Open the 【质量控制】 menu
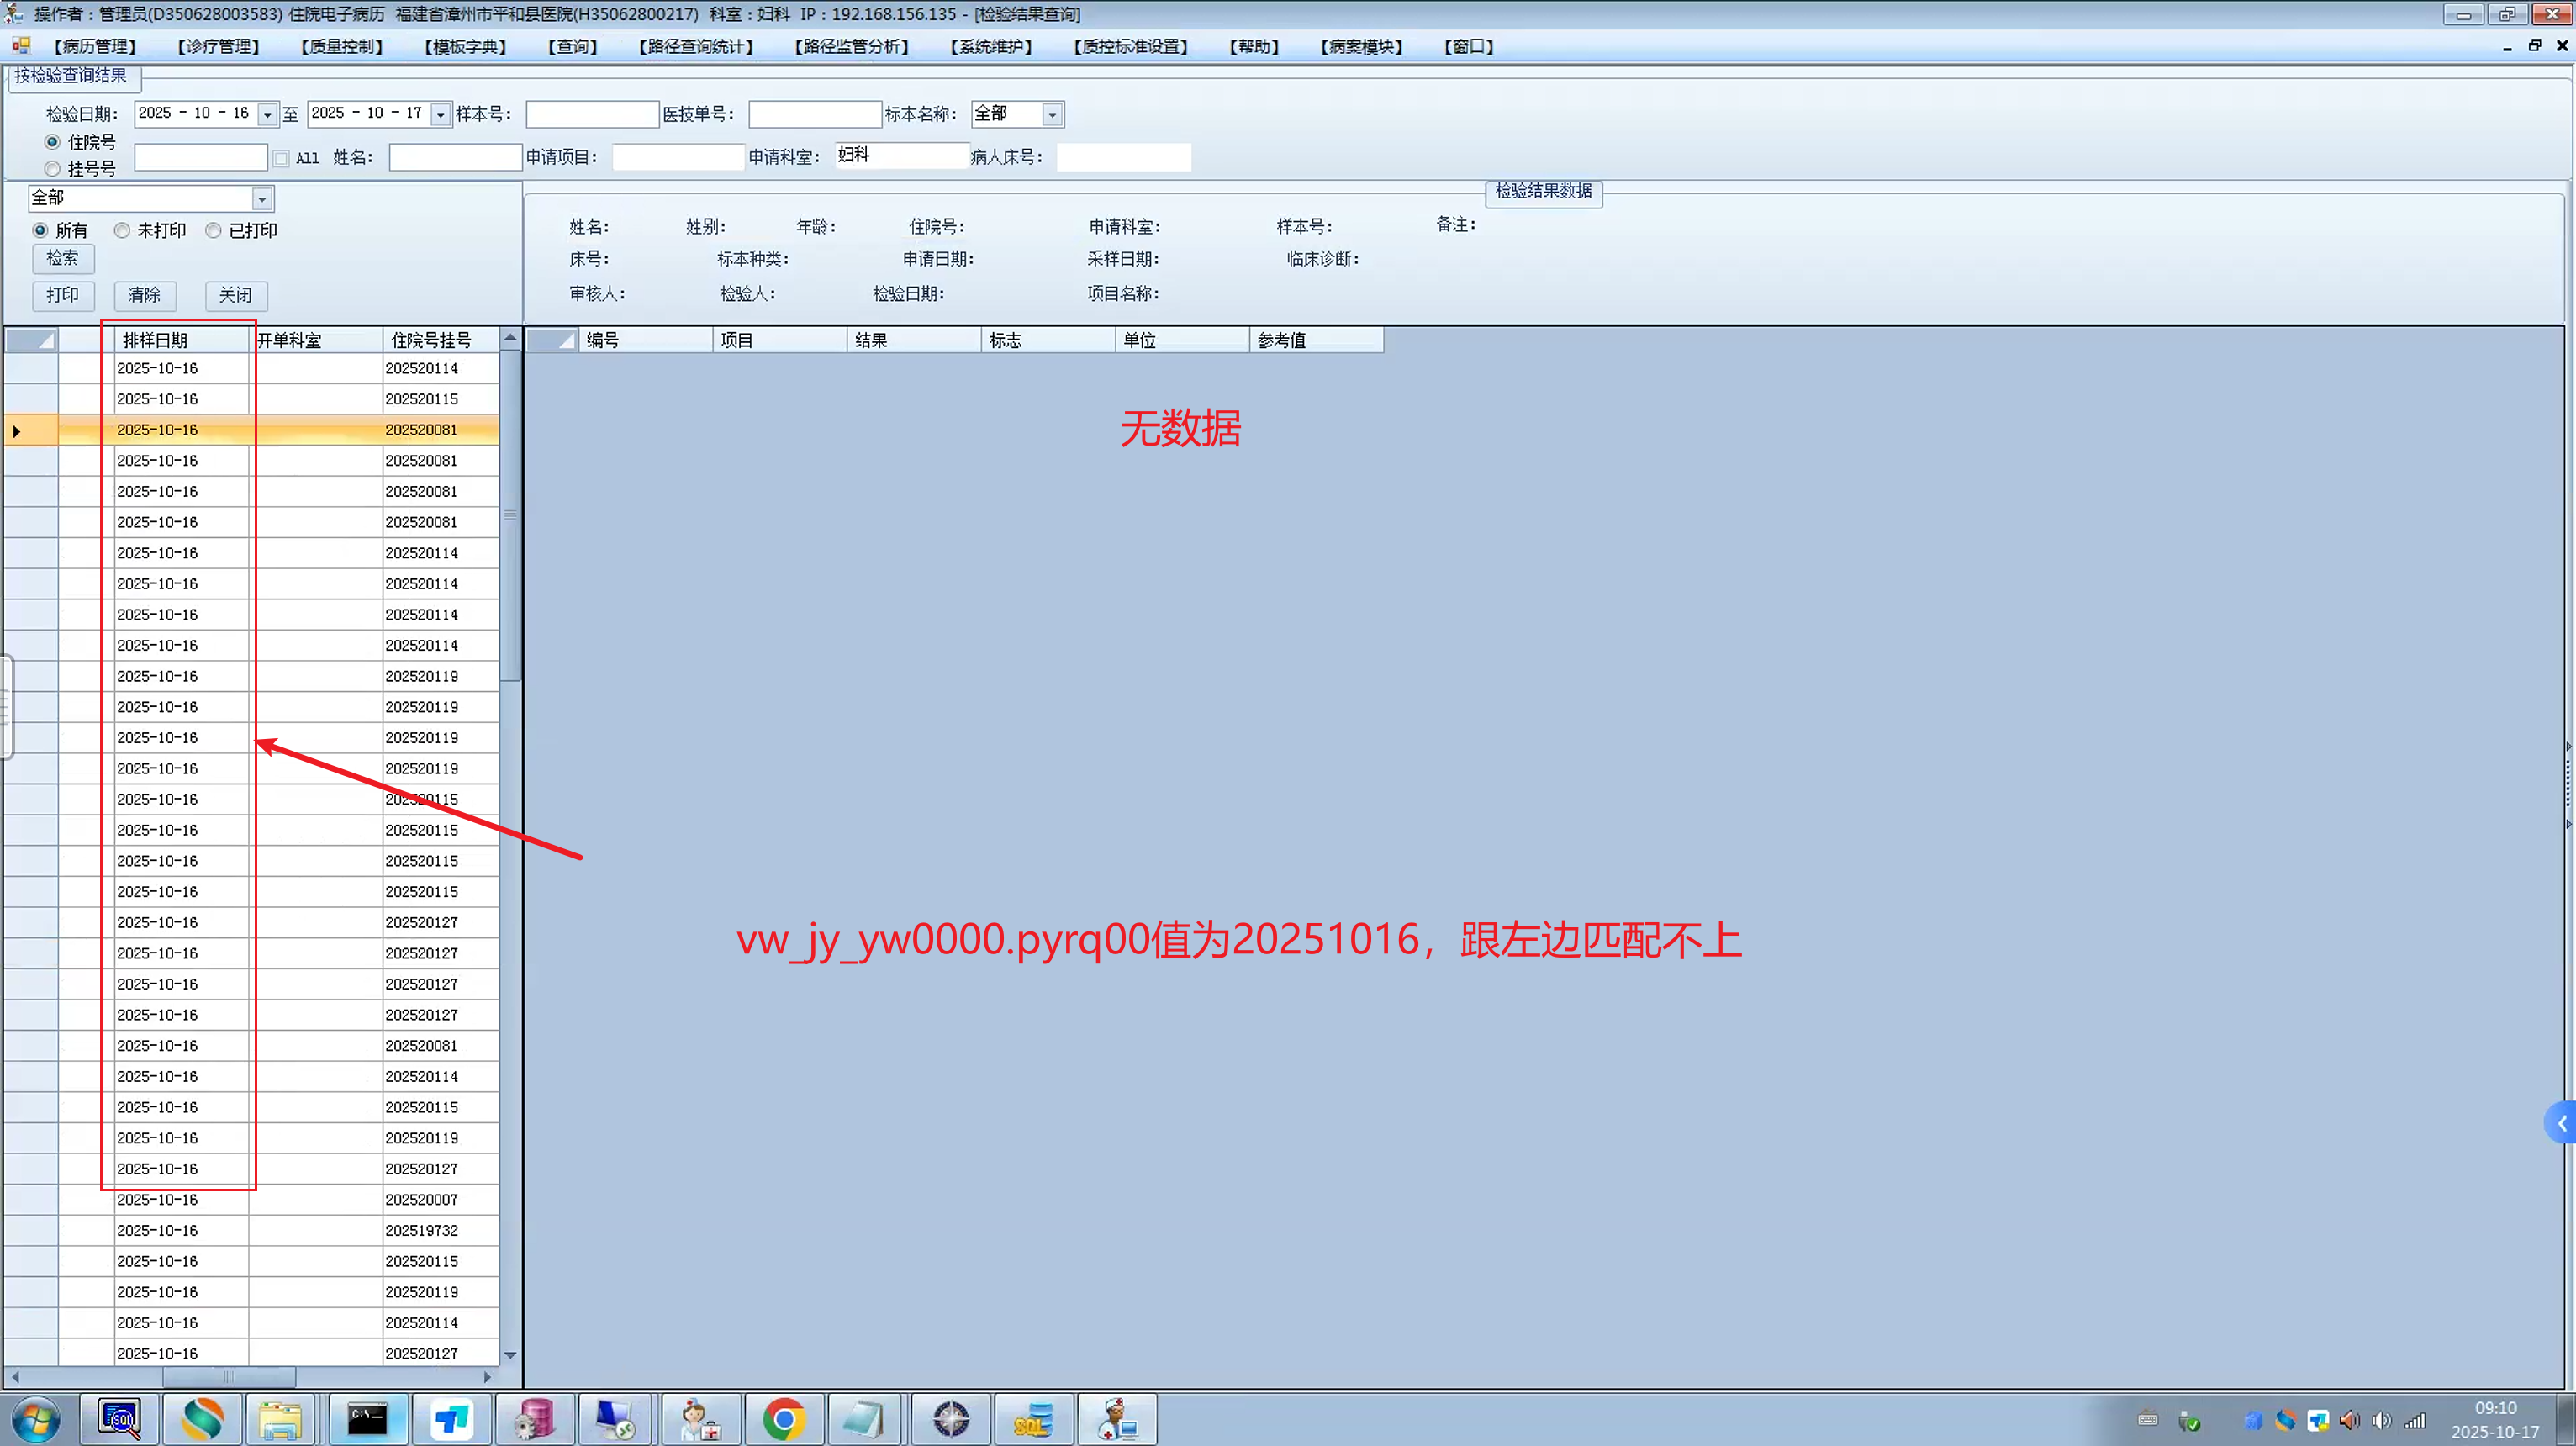2576x1446 pixels. (x=341, y=47)
